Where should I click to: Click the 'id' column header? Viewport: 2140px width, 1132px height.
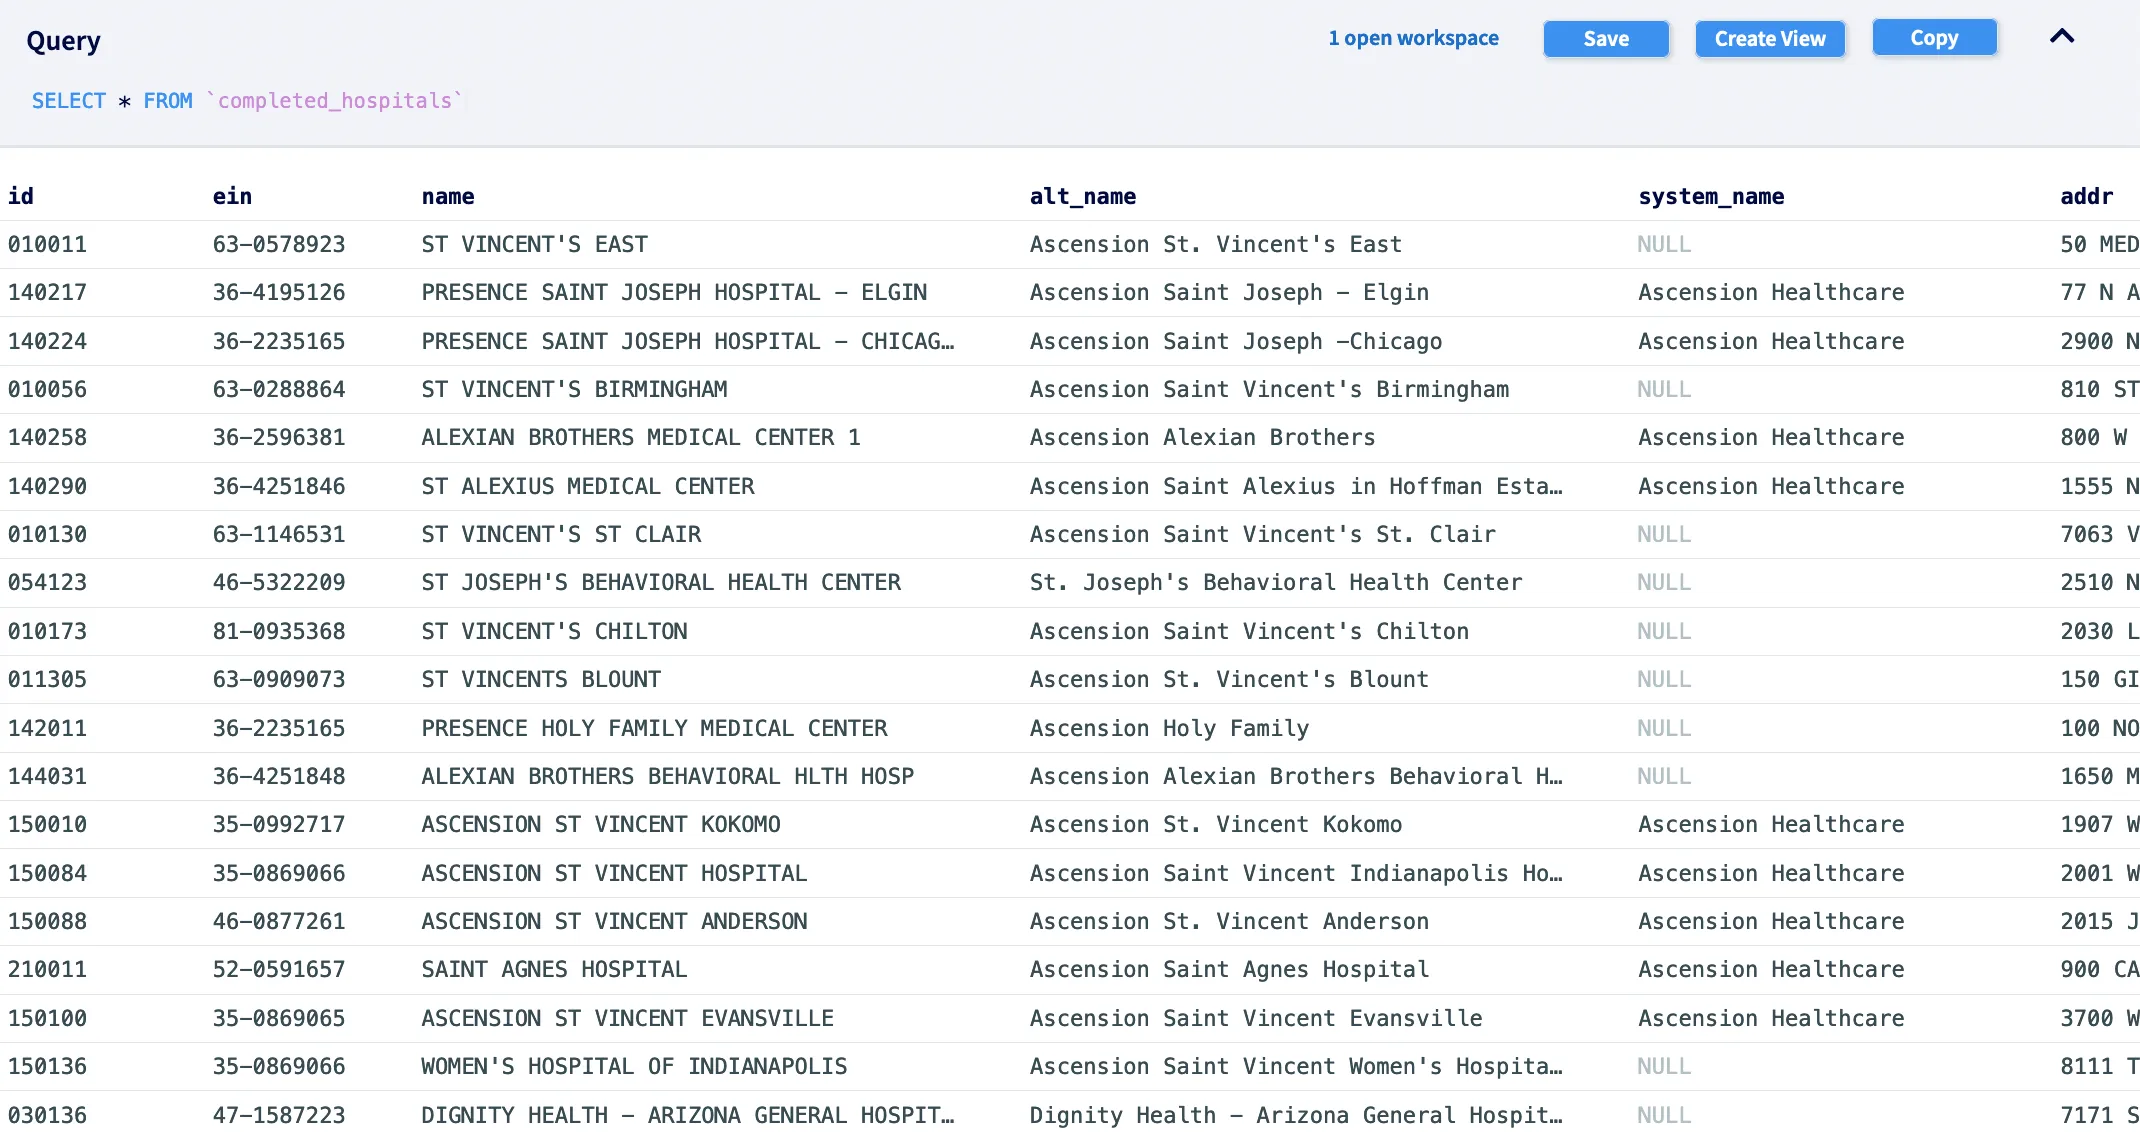click(21, 196)
